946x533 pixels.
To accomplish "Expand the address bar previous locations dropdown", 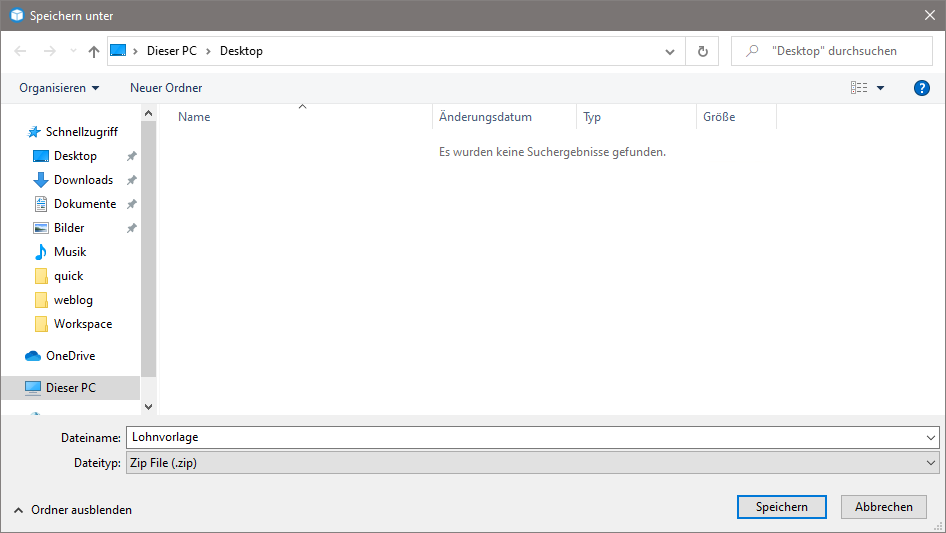I will (x=670, y=51).
